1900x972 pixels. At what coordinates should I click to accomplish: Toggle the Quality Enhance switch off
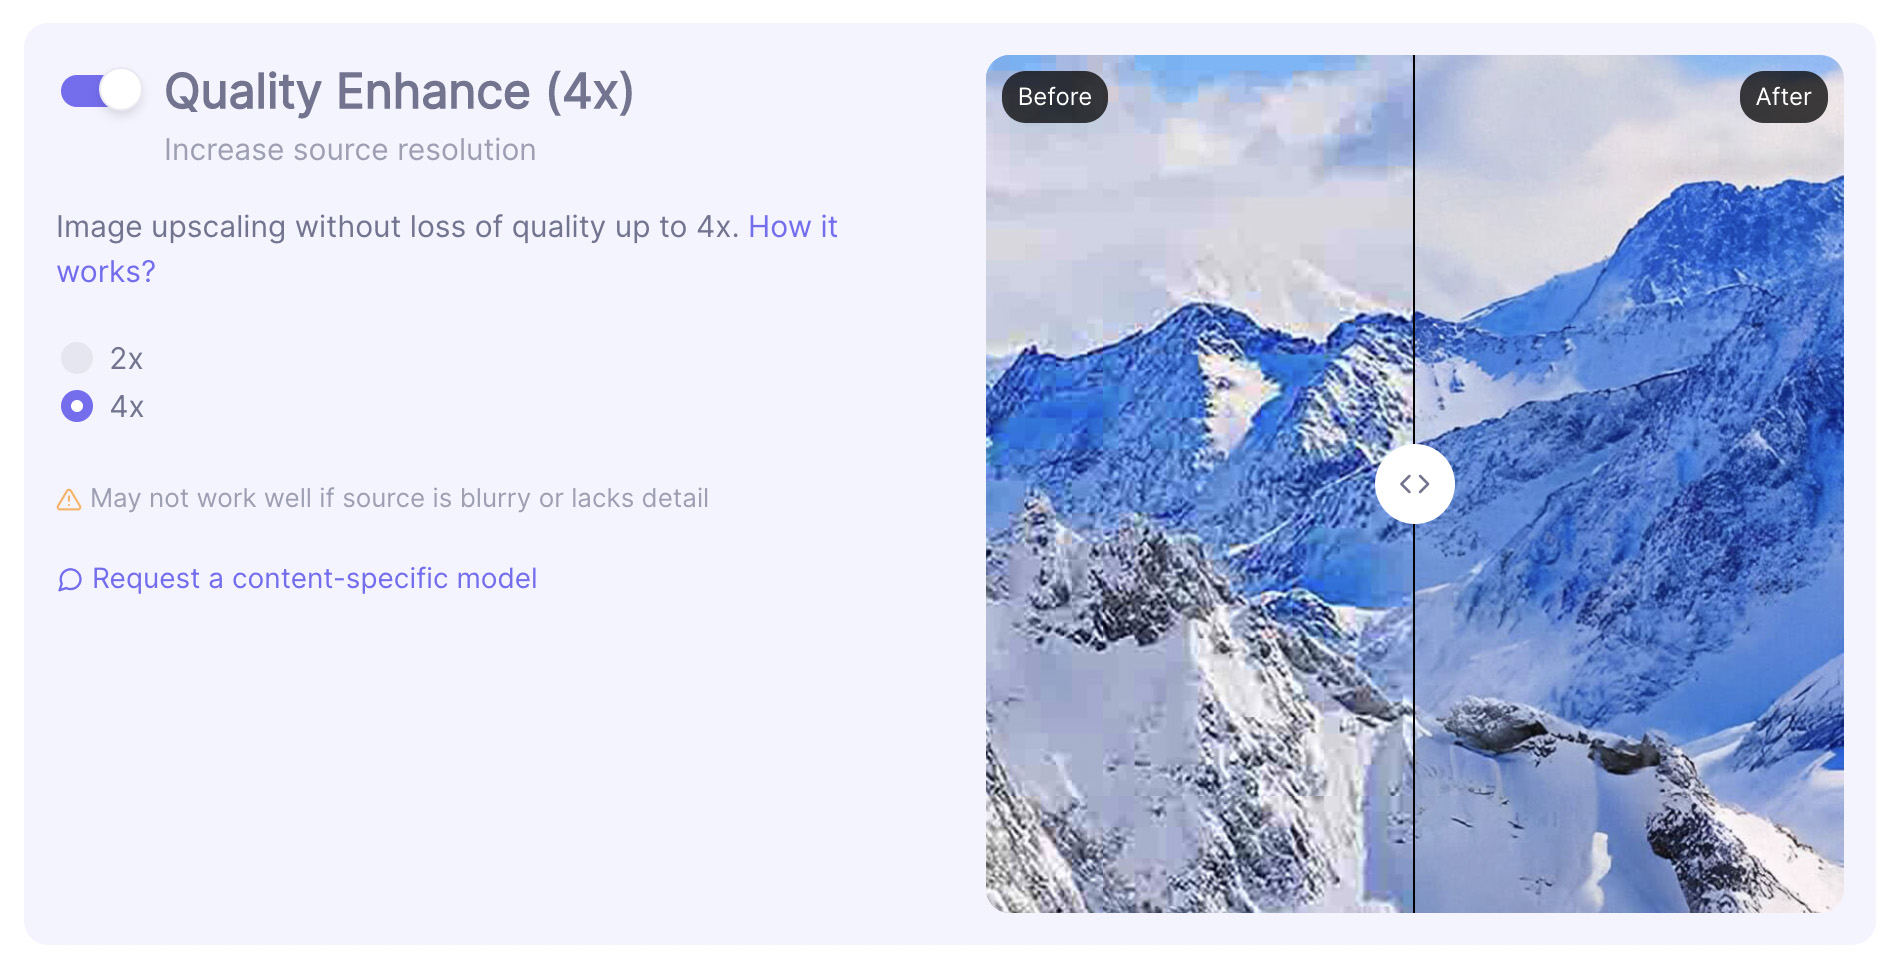point(100,91)
